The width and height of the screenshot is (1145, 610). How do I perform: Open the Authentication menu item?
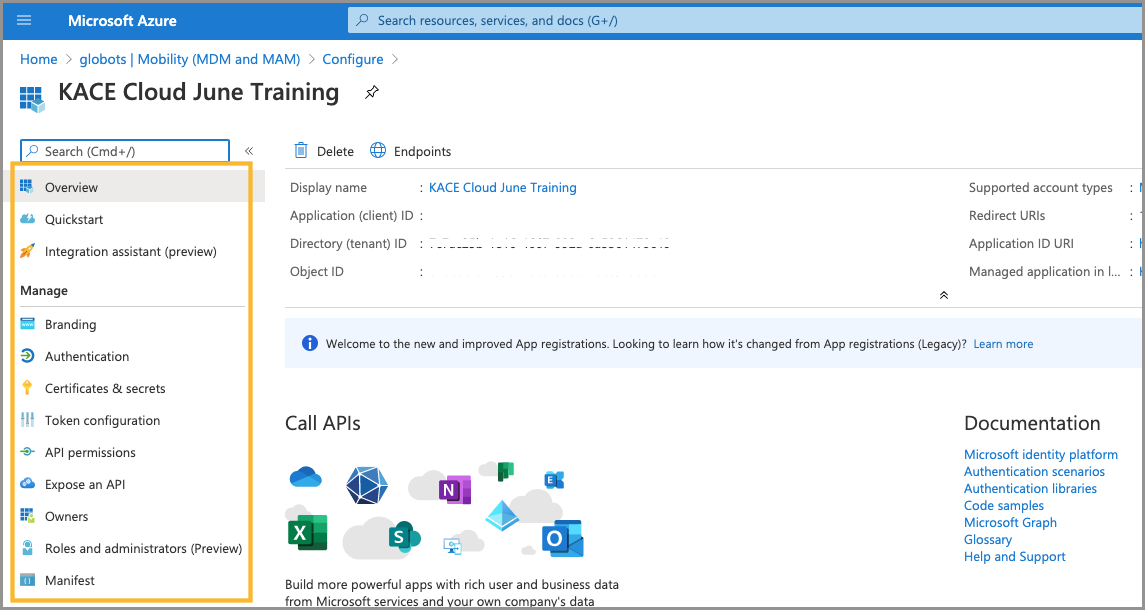pos(87,356)
